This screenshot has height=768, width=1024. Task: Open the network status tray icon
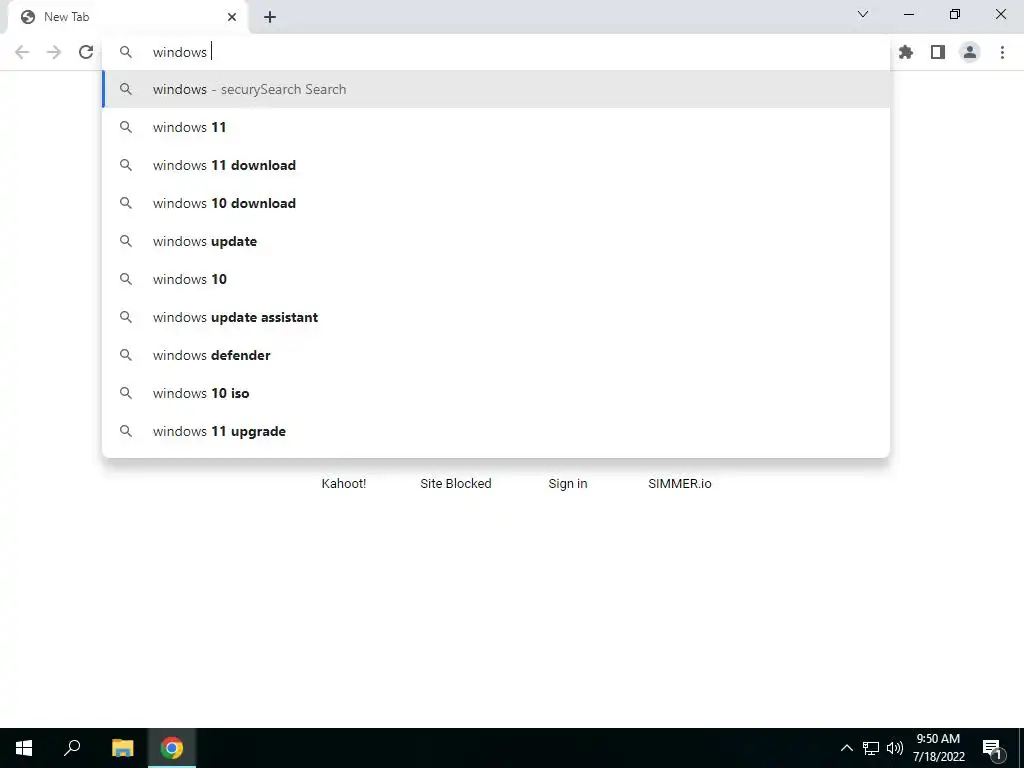(x=871, y=748)
